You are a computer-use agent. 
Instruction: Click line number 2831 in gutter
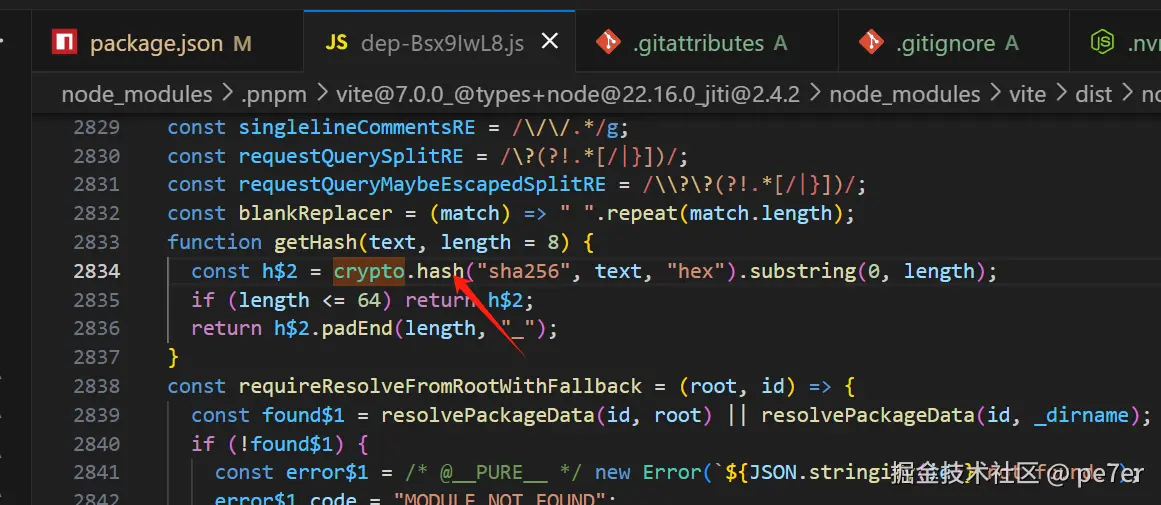(96, 185)
